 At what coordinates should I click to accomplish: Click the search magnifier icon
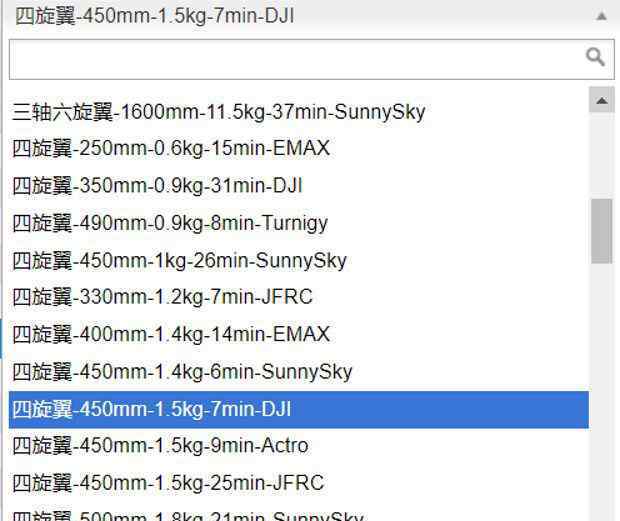point(595,57)
